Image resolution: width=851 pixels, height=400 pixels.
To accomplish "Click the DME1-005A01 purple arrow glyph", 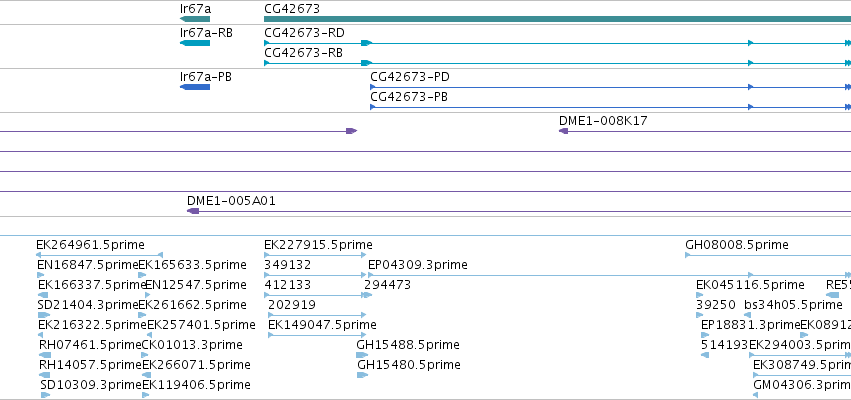I will point(193,211).
